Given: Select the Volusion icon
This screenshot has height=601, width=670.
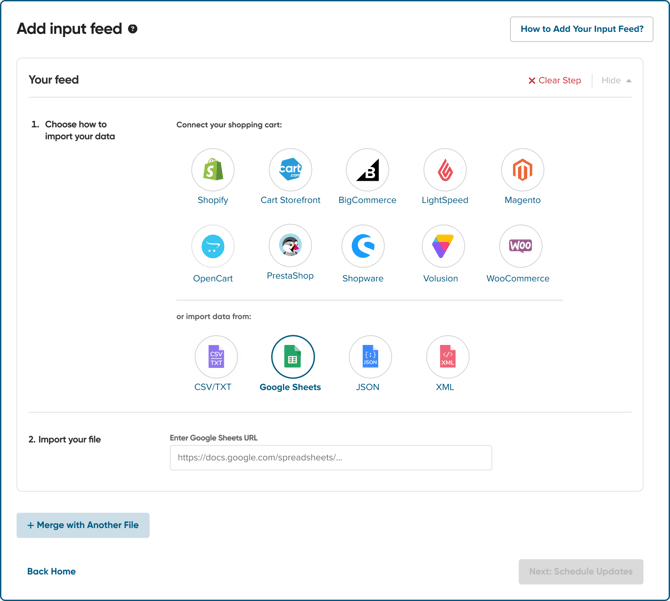Looking at the screenshot, I should (443, 246).
